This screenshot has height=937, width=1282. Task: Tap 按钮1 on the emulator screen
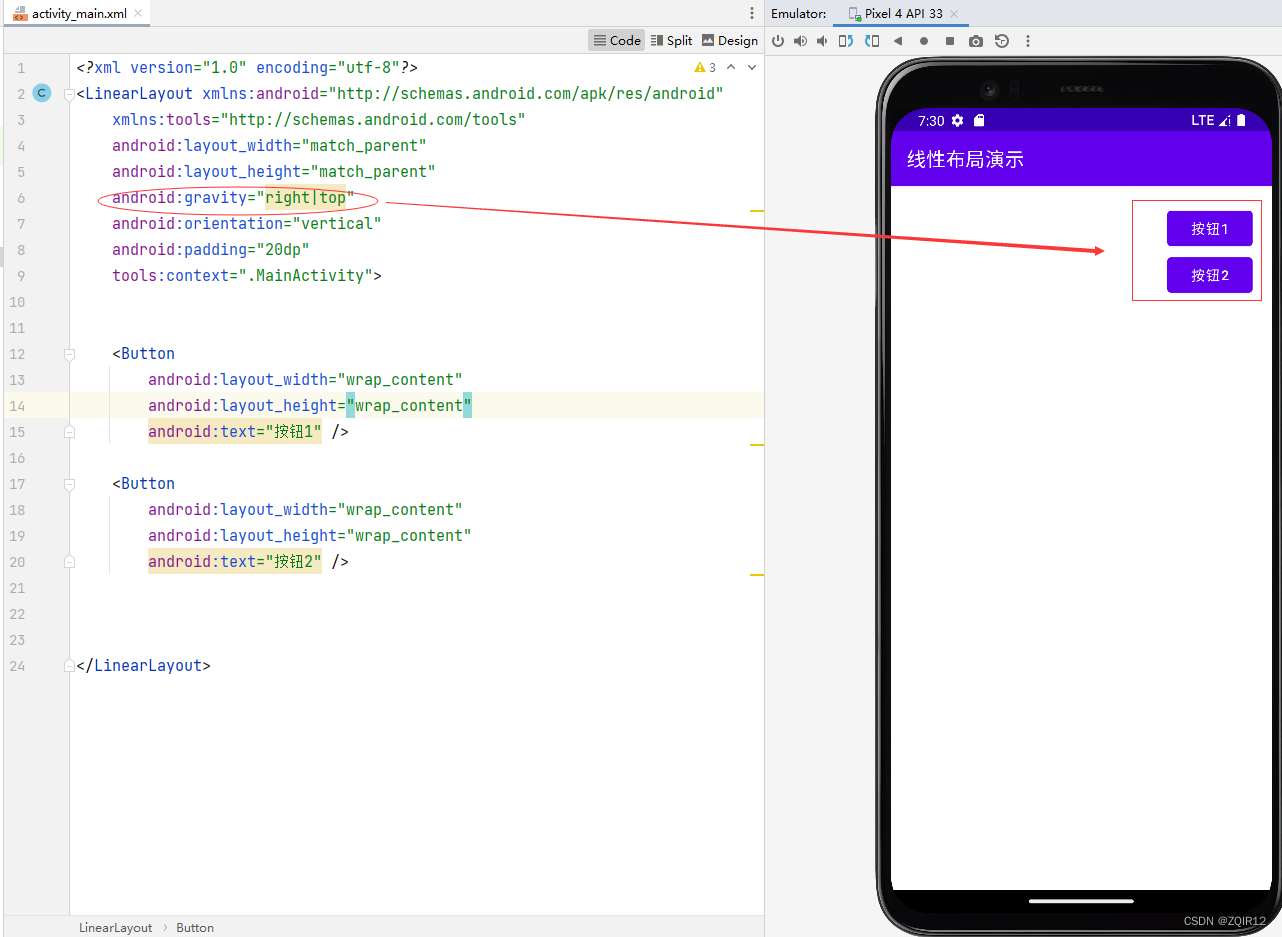(x=1210, y=228)
